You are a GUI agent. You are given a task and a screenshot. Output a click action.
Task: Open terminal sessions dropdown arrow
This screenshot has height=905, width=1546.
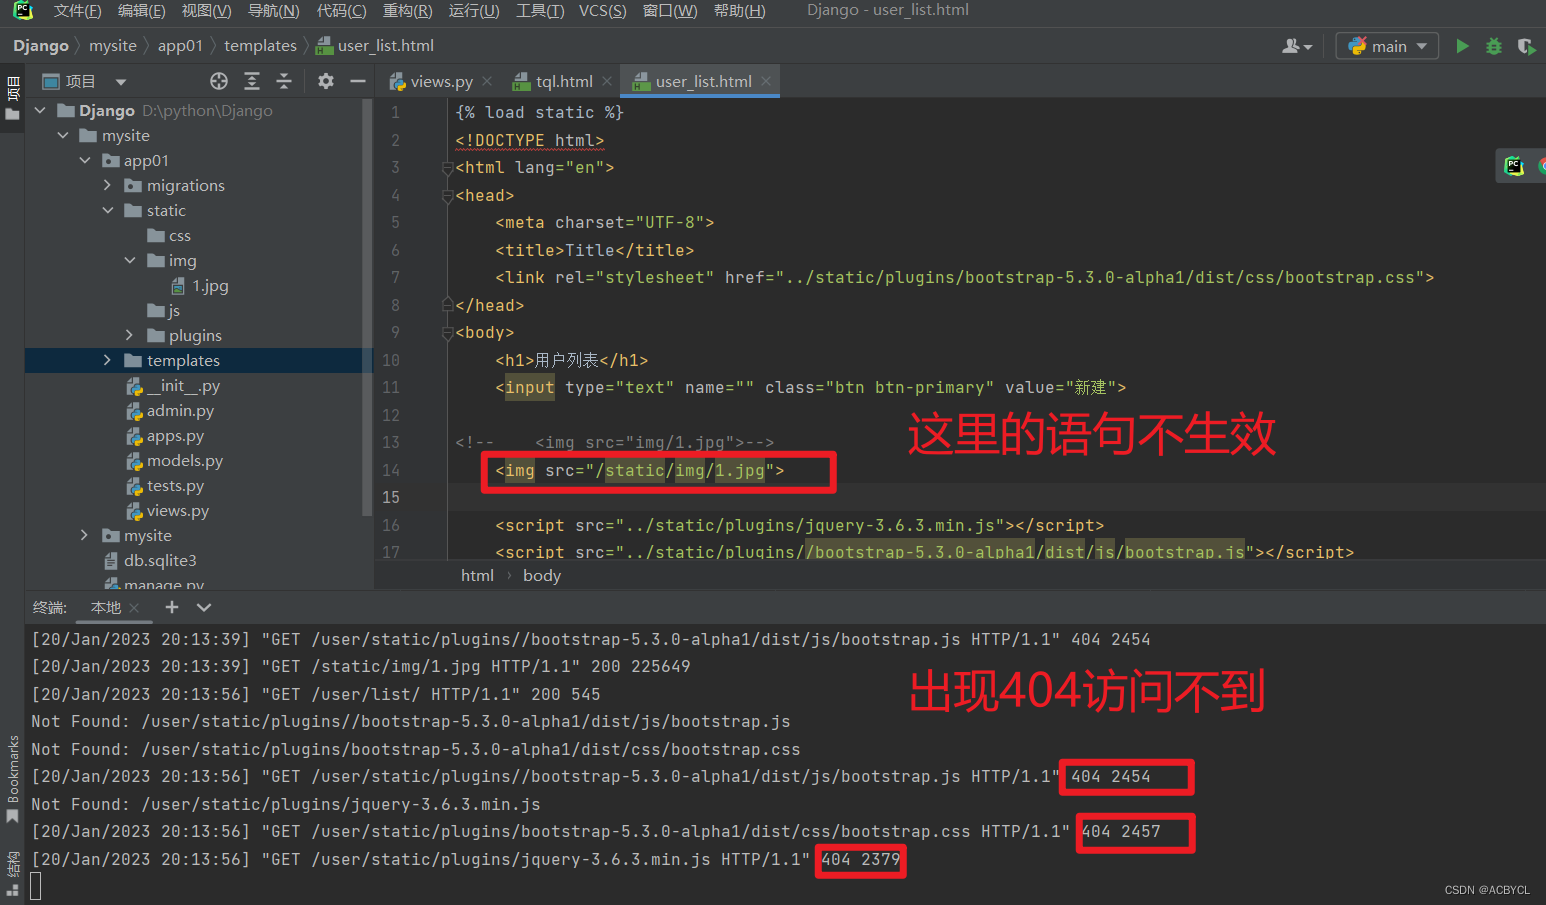[204, 607]
